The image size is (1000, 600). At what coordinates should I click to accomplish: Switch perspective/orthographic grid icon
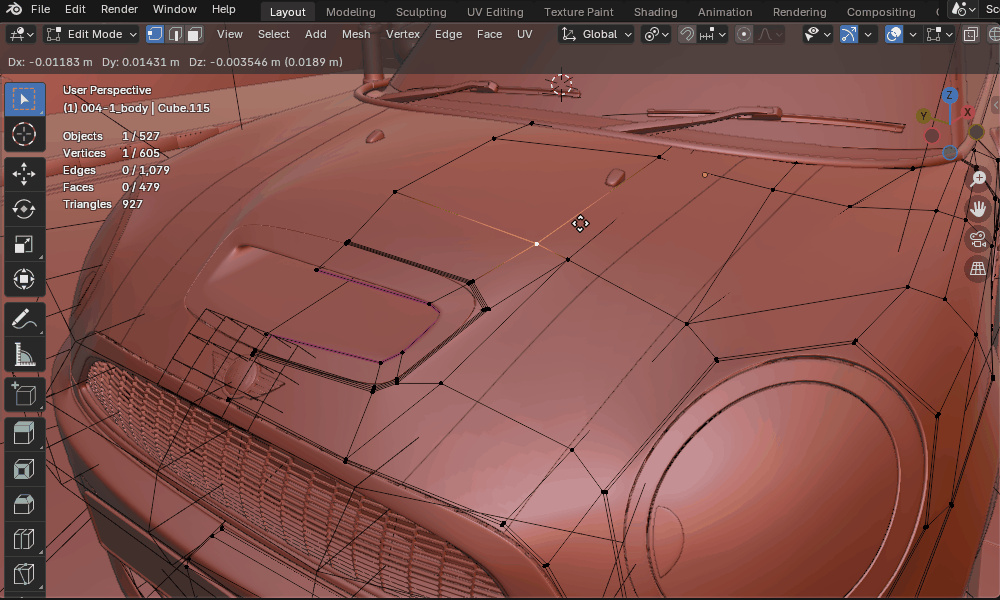(x=978, y=268)
